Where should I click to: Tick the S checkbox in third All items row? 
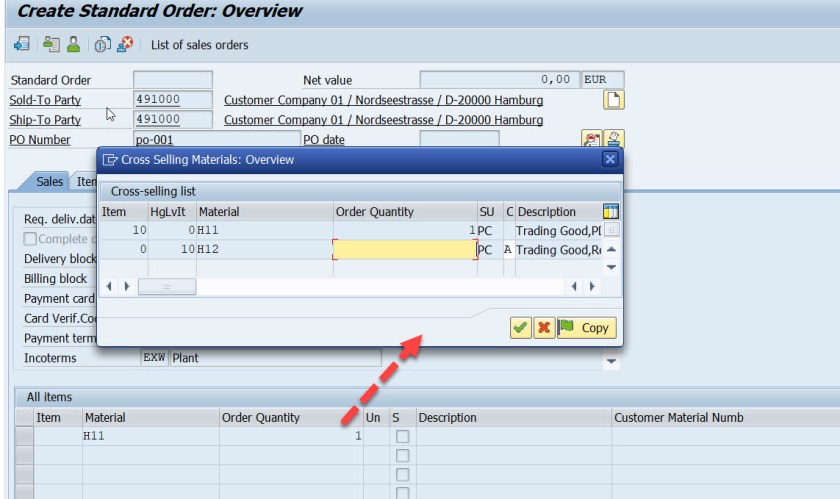402,475
